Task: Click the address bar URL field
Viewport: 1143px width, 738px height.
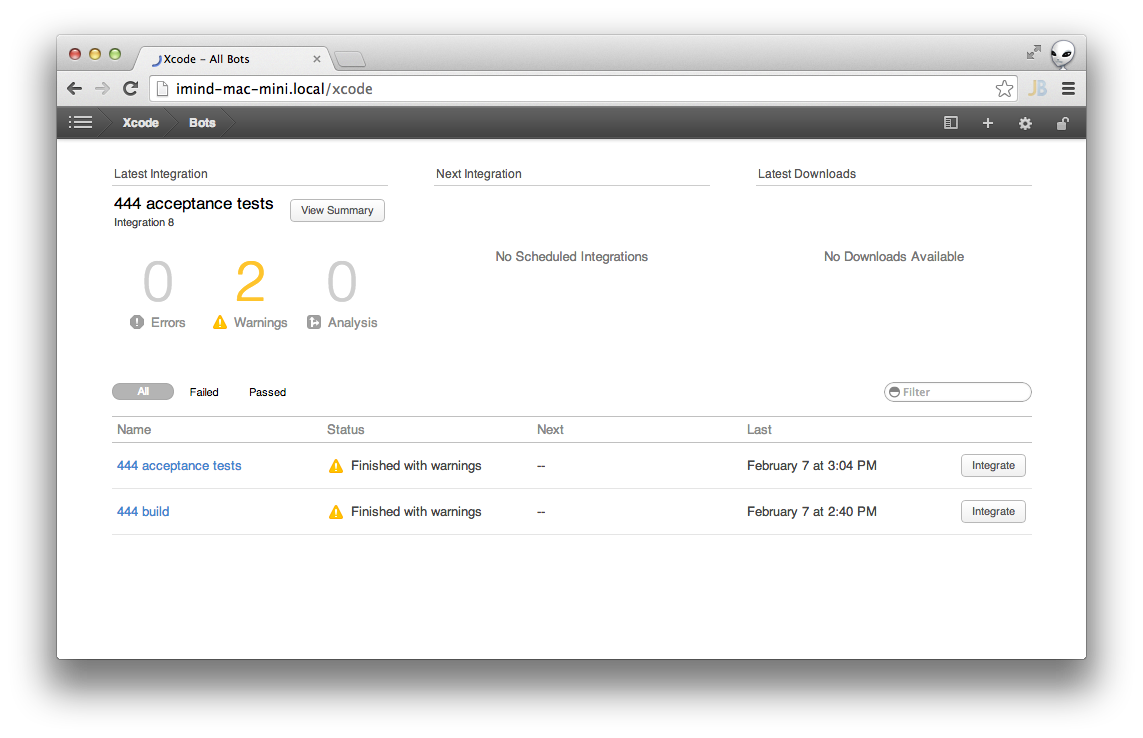Action: [583, 88]
